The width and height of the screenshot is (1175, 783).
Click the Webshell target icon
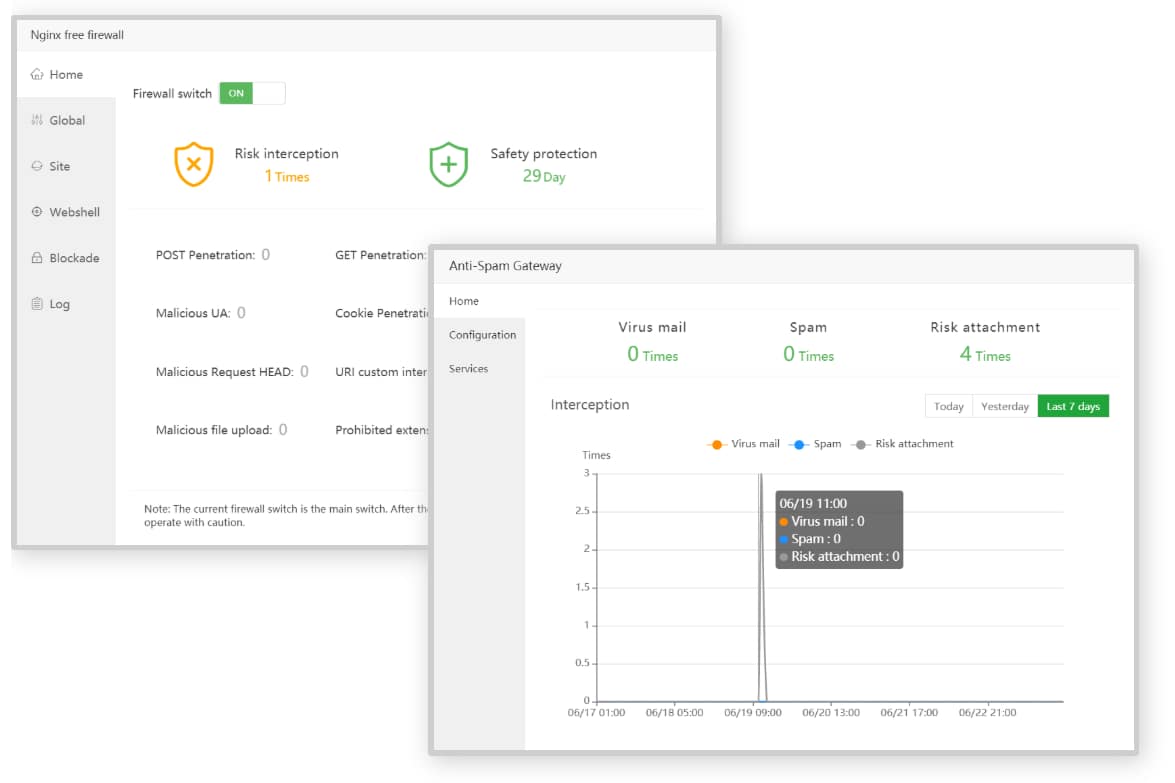37,211
